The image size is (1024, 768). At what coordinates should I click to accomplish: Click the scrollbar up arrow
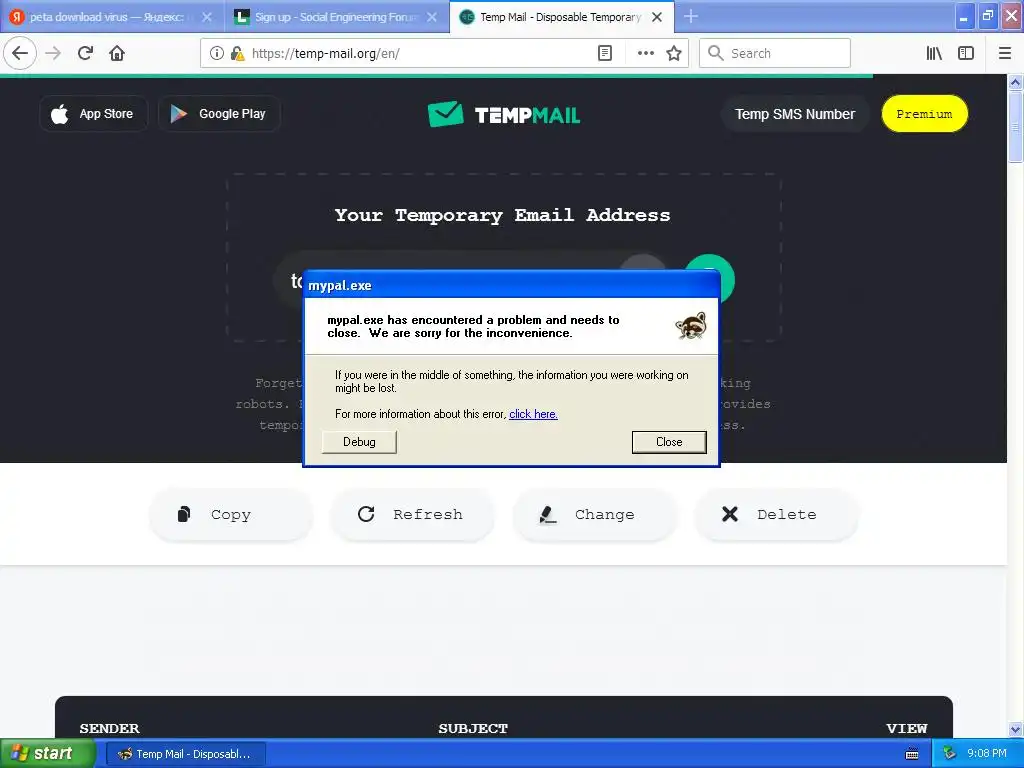1016,82
